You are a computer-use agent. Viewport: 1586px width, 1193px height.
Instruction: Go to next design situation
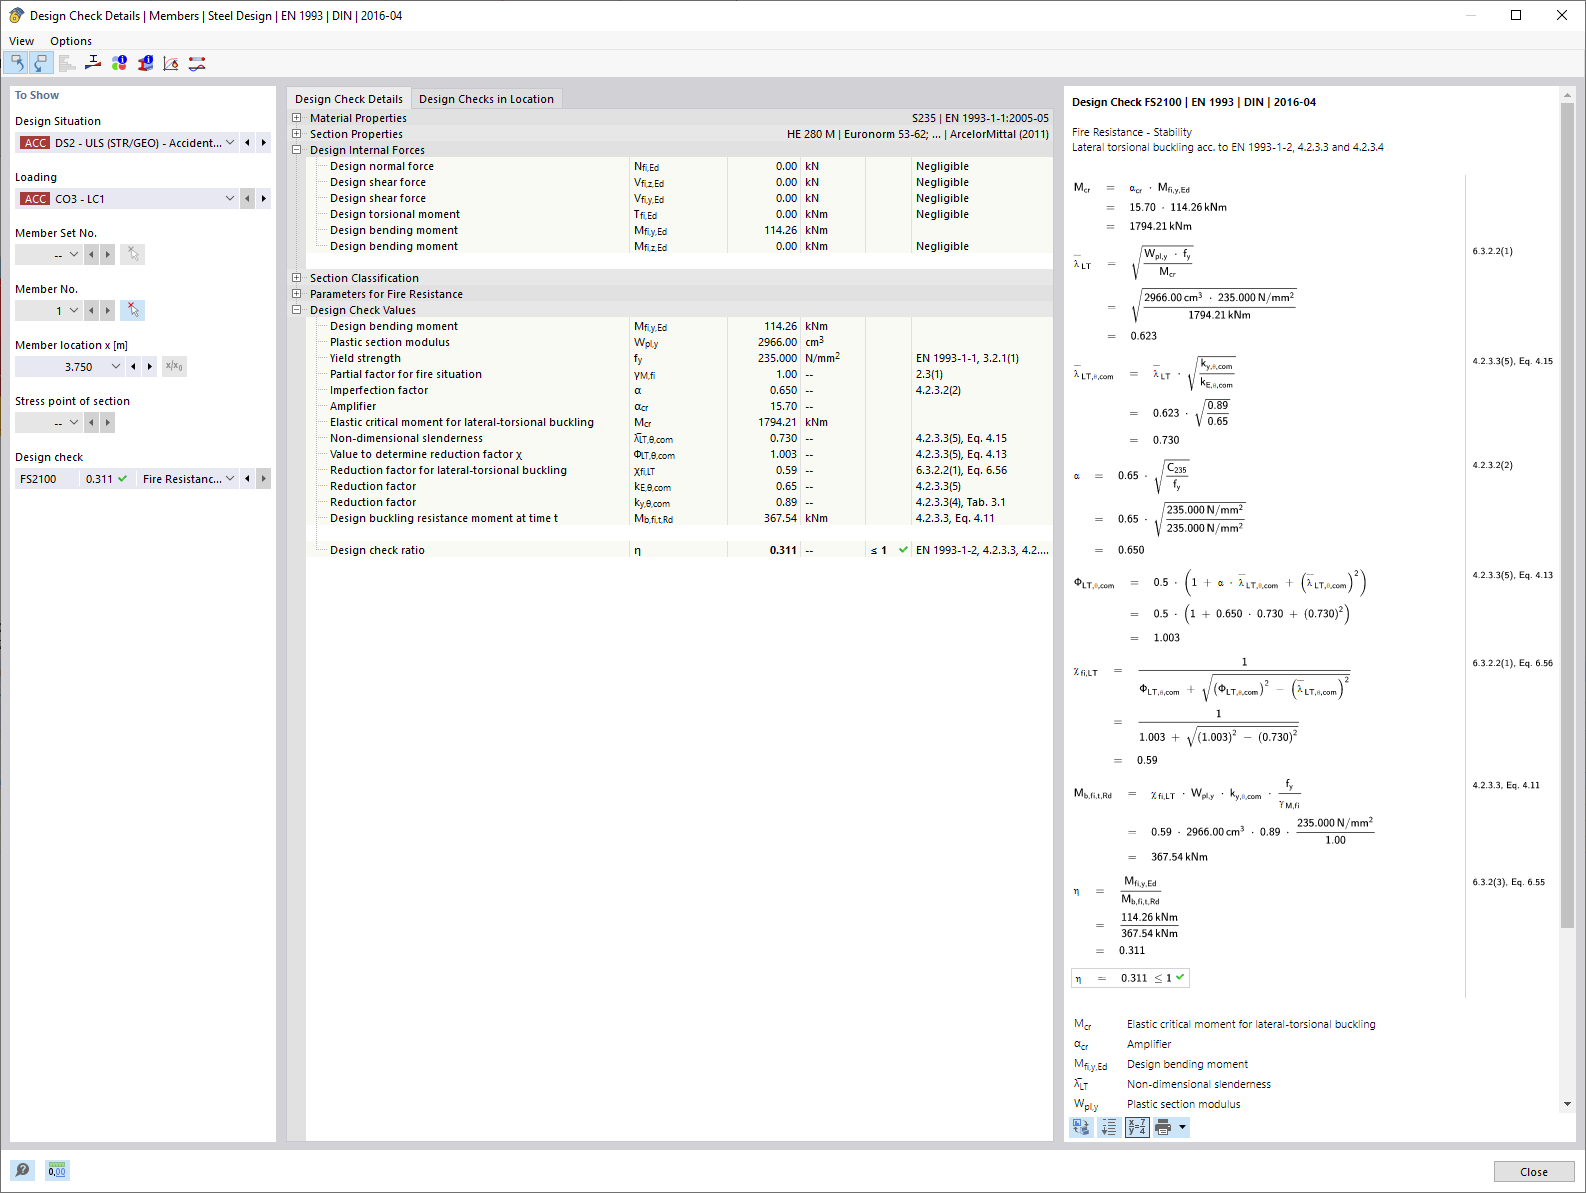pos(264,143)
